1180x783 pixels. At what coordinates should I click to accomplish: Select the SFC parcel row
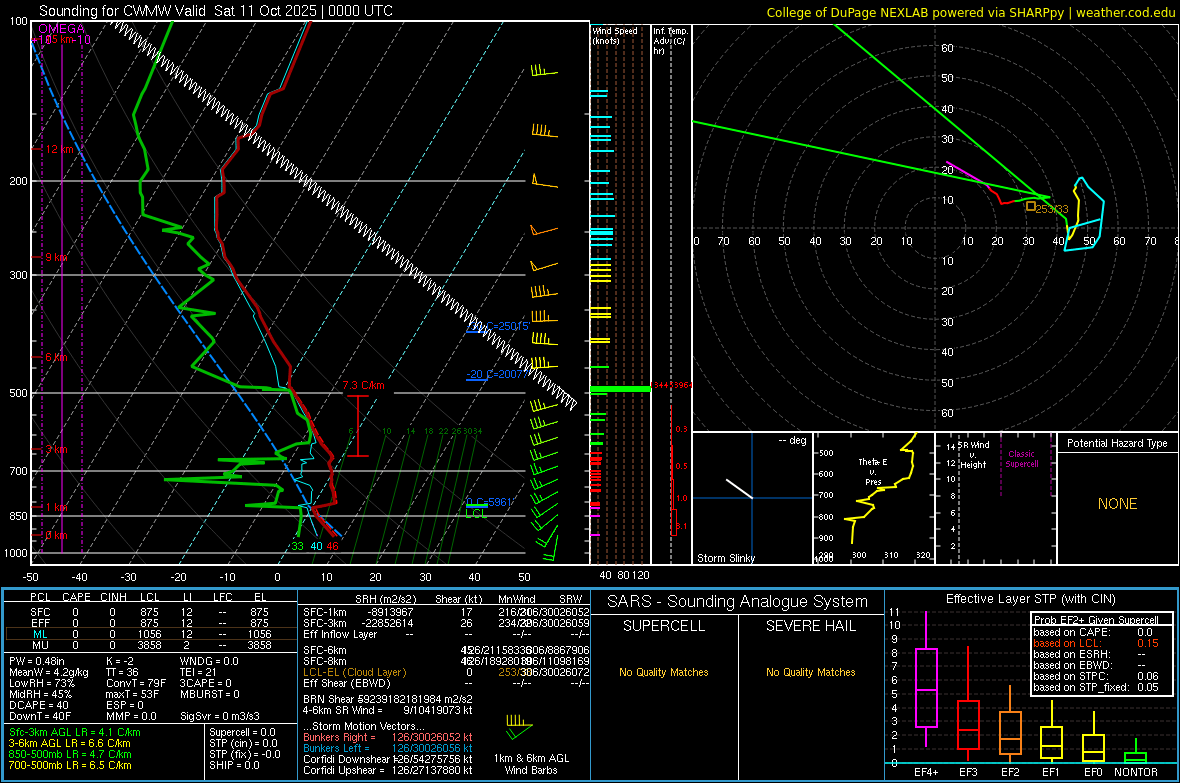coord(151,612)
